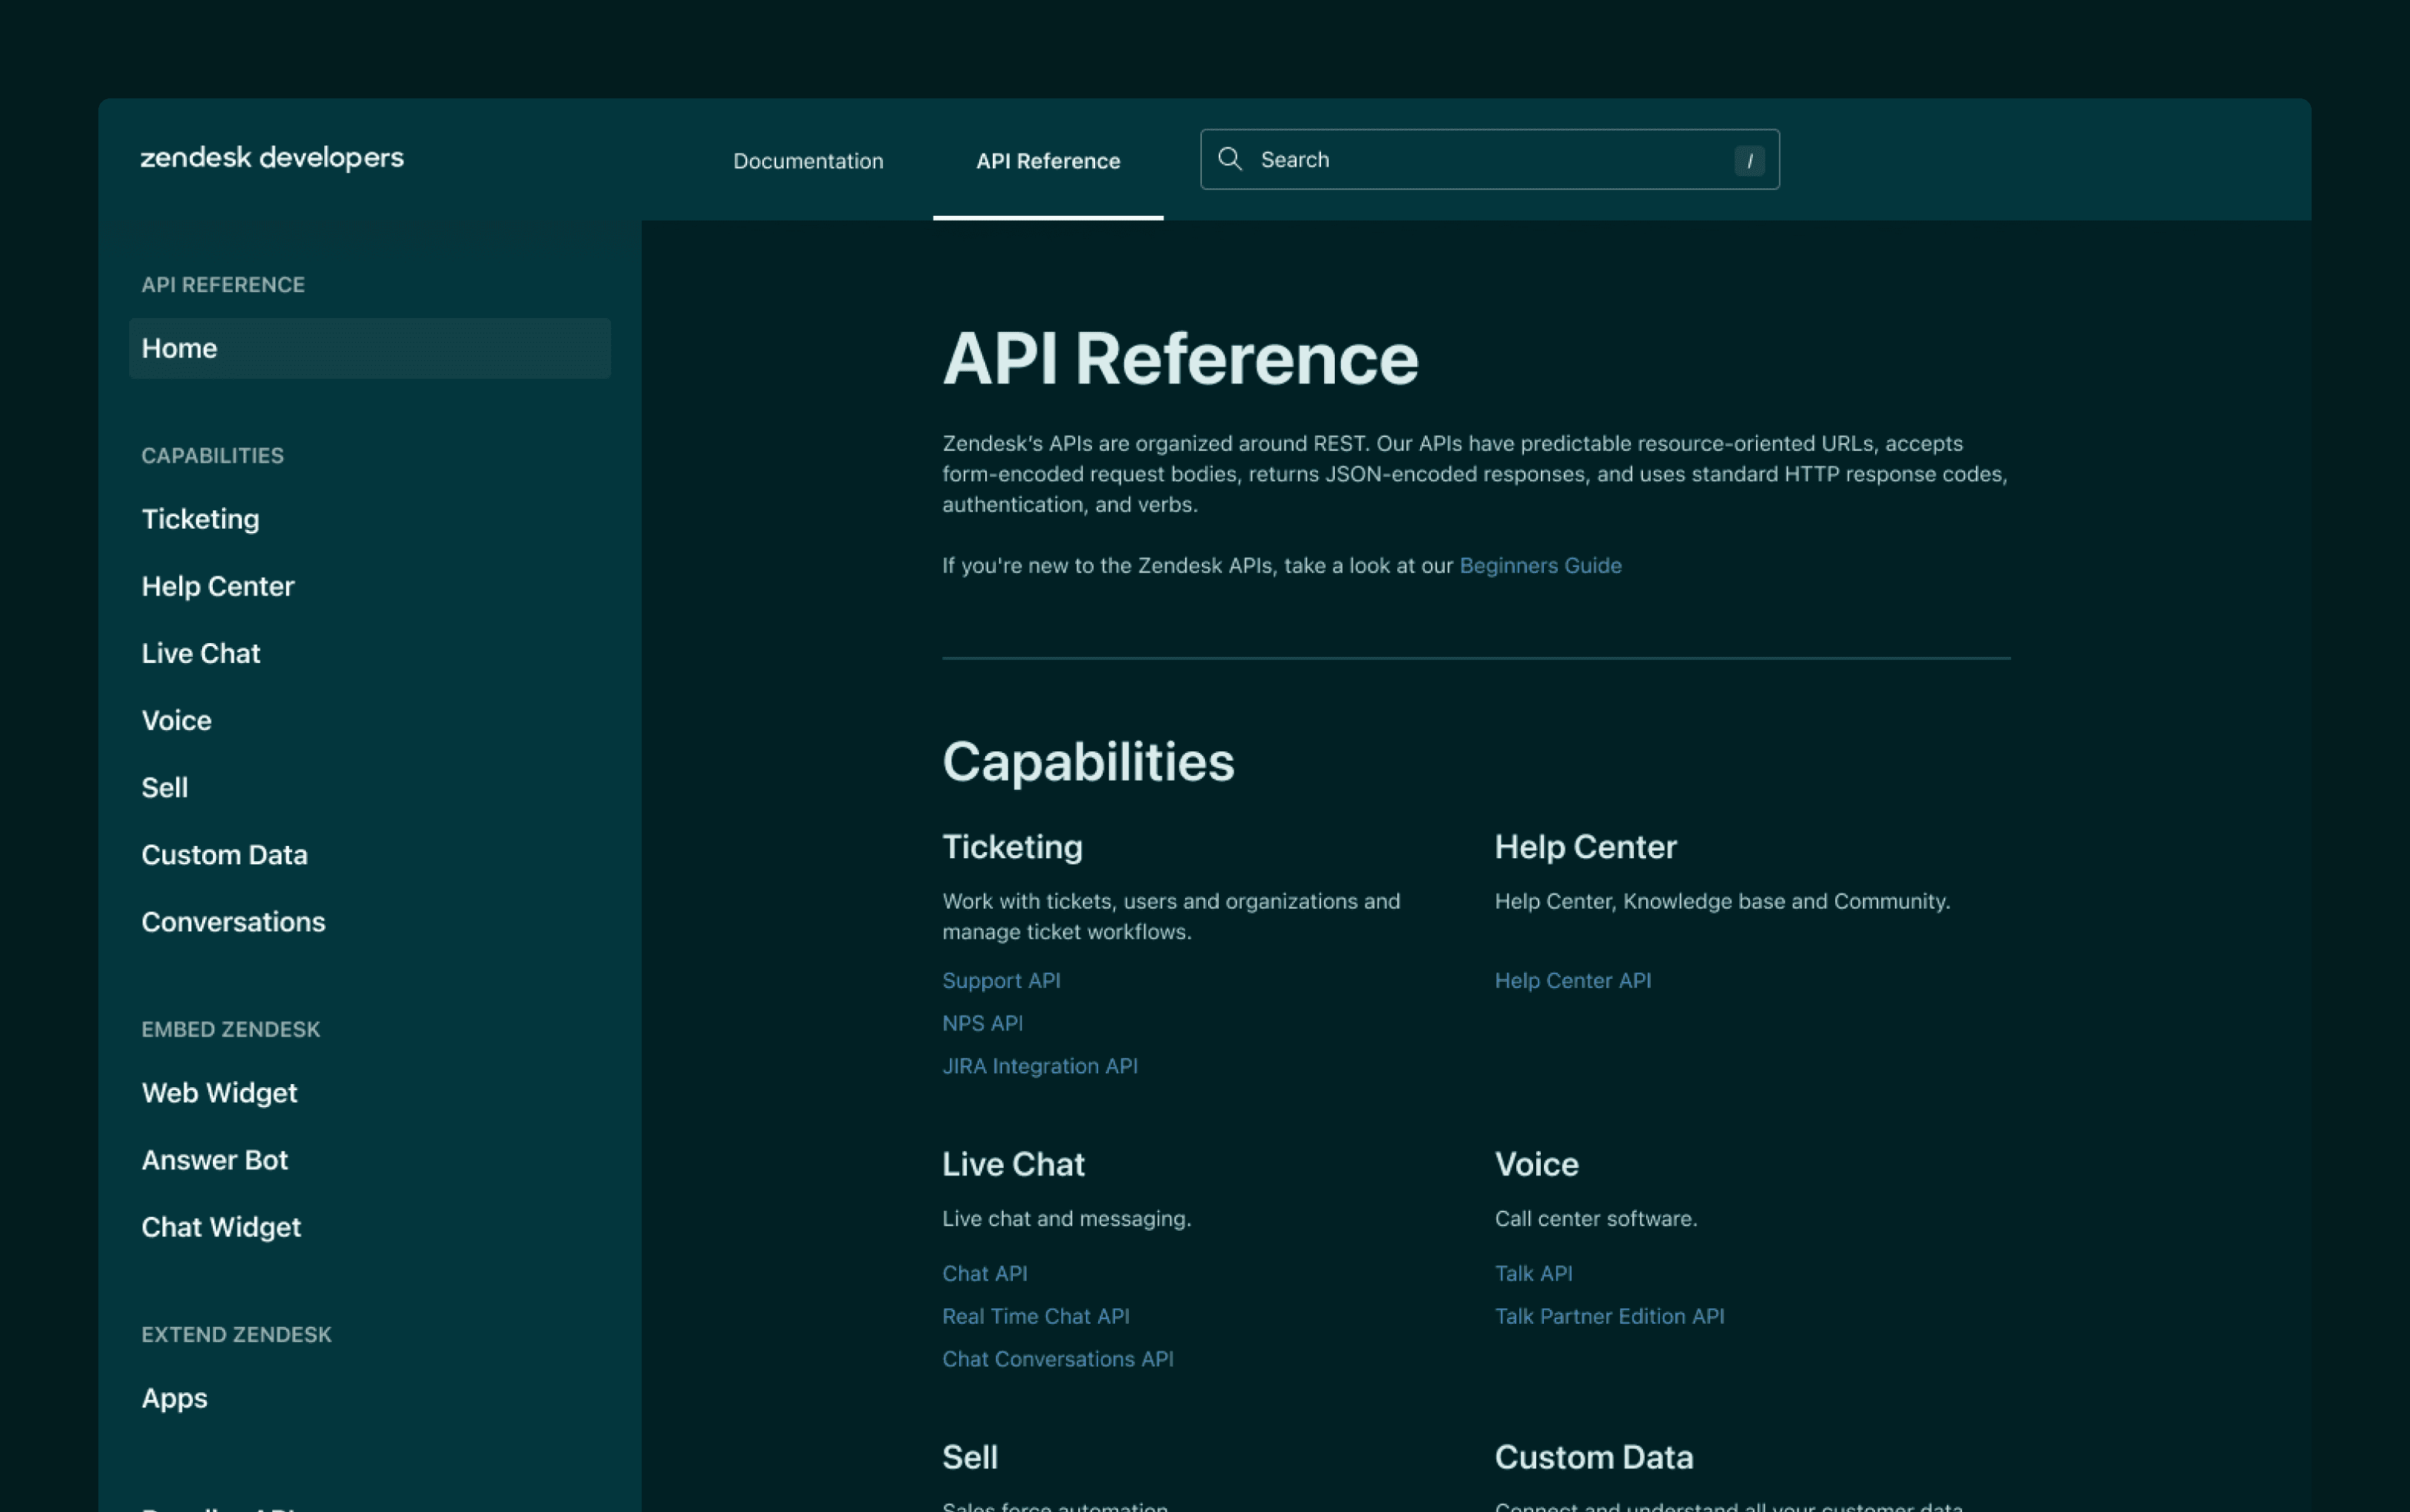2410x1512 pixels.
Task: Open Custom Data sidebar item
Action: tap(224, 854)
